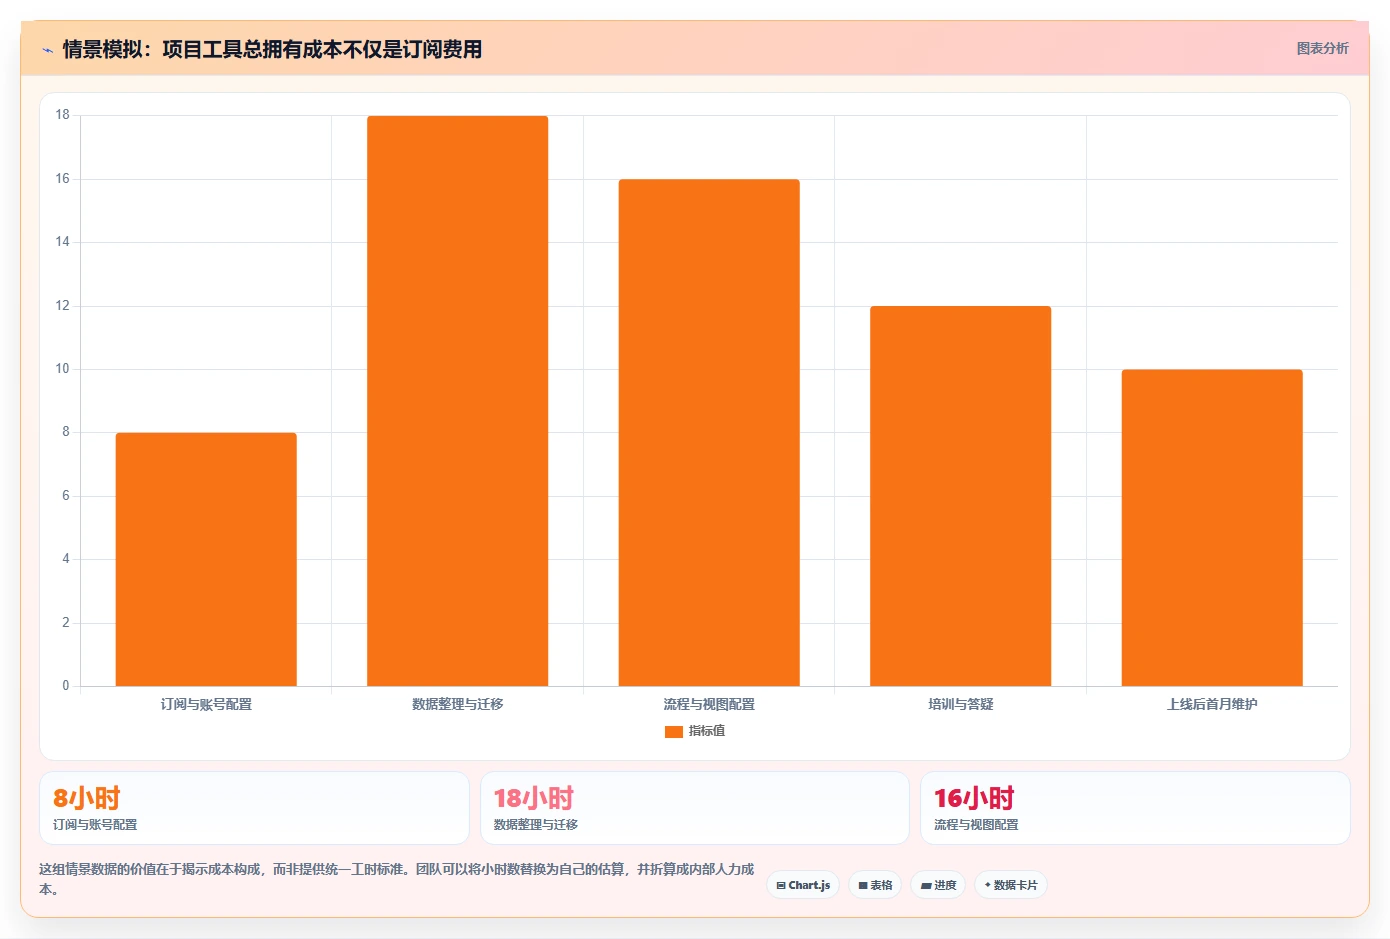The image size is (1390, 939).
Task: Select the Chart.js tag pill
Action: coord(803,885)
